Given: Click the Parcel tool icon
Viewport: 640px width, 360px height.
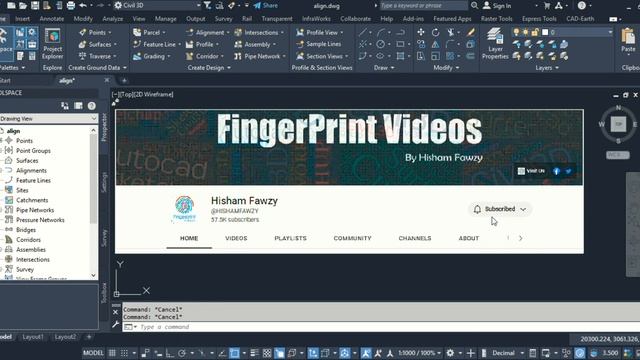Looking at the screenshot, I should point(137,32).
